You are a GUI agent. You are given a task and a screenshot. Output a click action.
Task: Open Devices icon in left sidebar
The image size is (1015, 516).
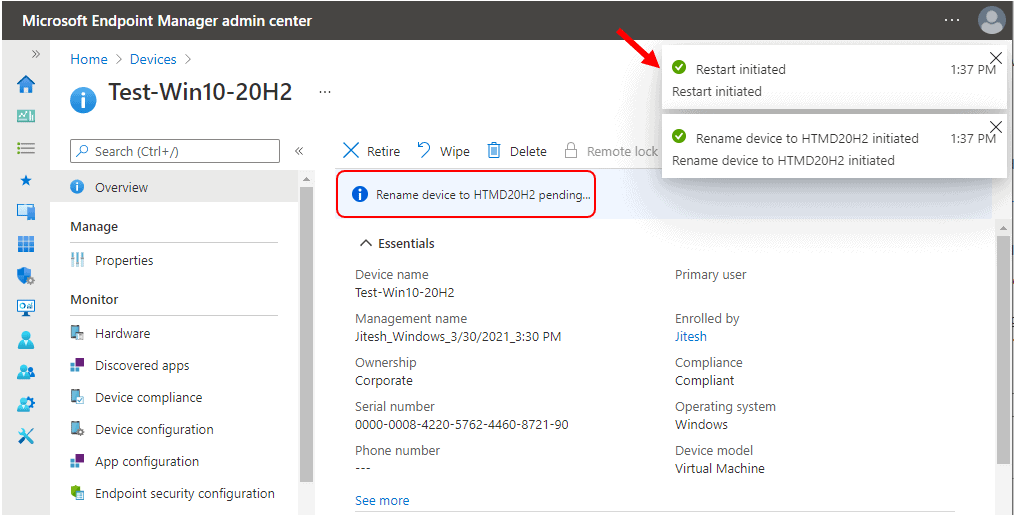(26, 212)
